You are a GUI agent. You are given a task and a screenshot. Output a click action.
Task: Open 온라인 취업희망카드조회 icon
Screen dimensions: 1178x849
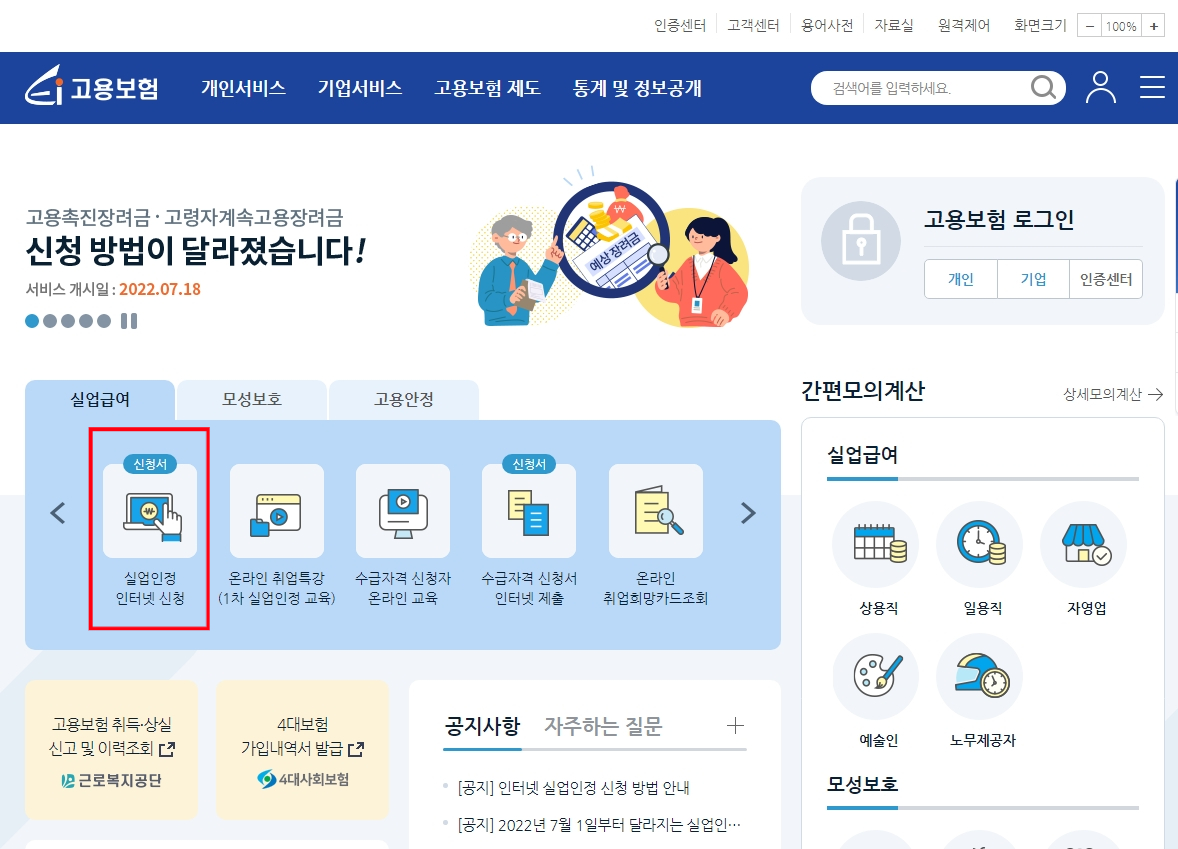pyautogui.click(x=656, y=511)
